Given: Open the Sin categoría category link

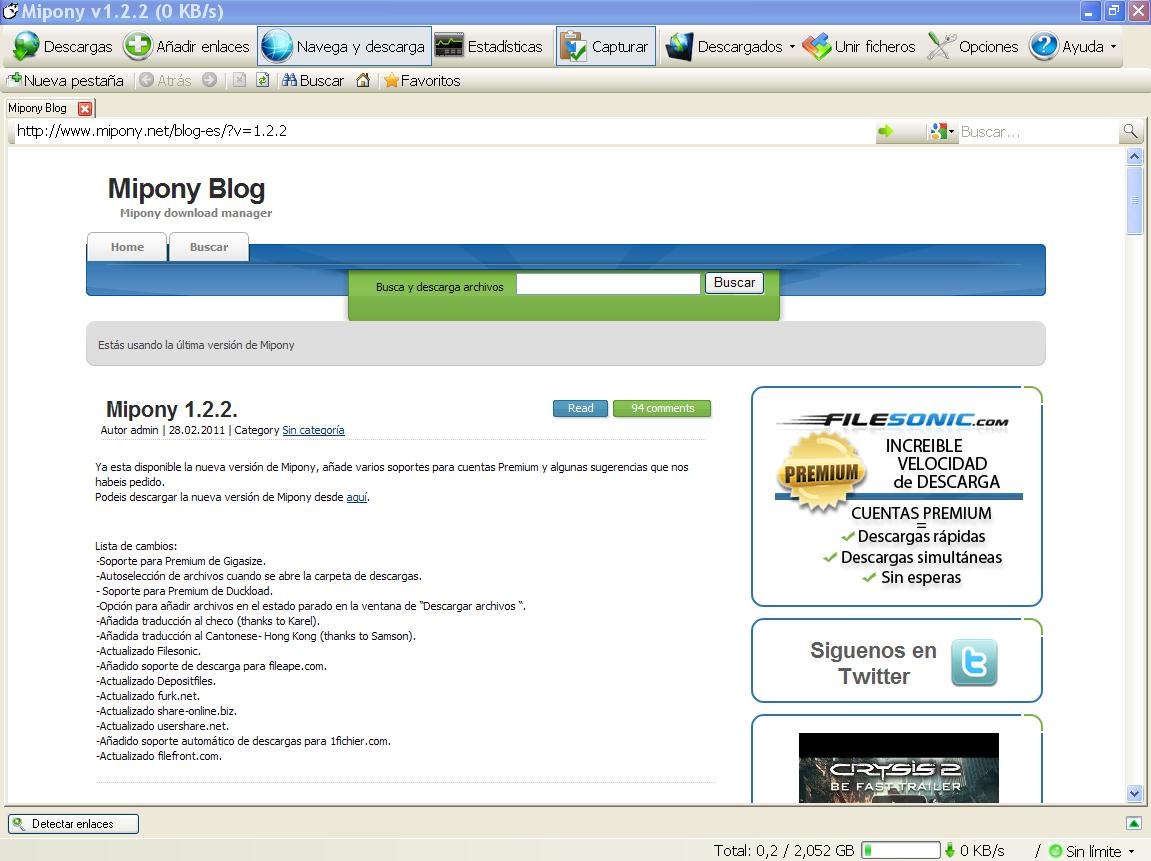Looking at the screenshot, I should coord(313,430).
